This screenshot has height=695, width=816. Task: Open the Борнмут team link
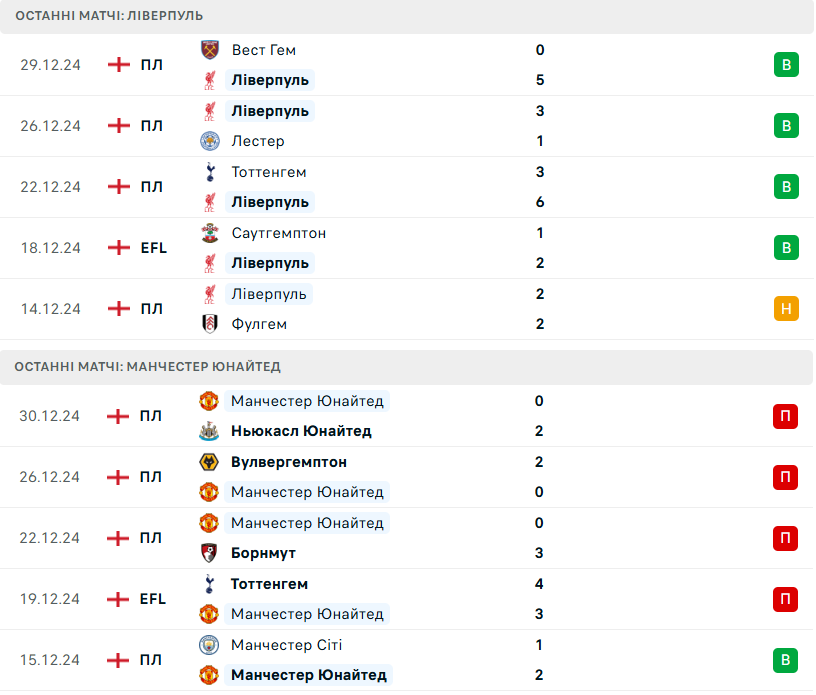point(263,553)
